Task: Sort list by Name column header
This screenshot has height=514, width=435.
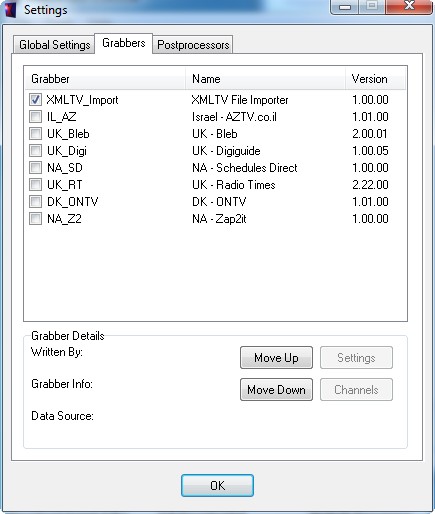Action: click(x=265, y=79)
